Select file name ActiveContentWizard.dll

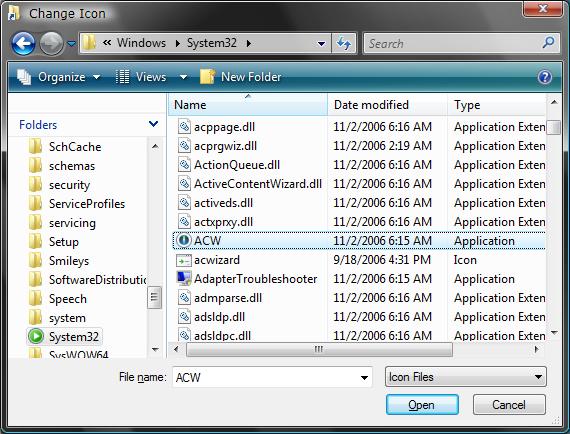click(x=258, y=184)
